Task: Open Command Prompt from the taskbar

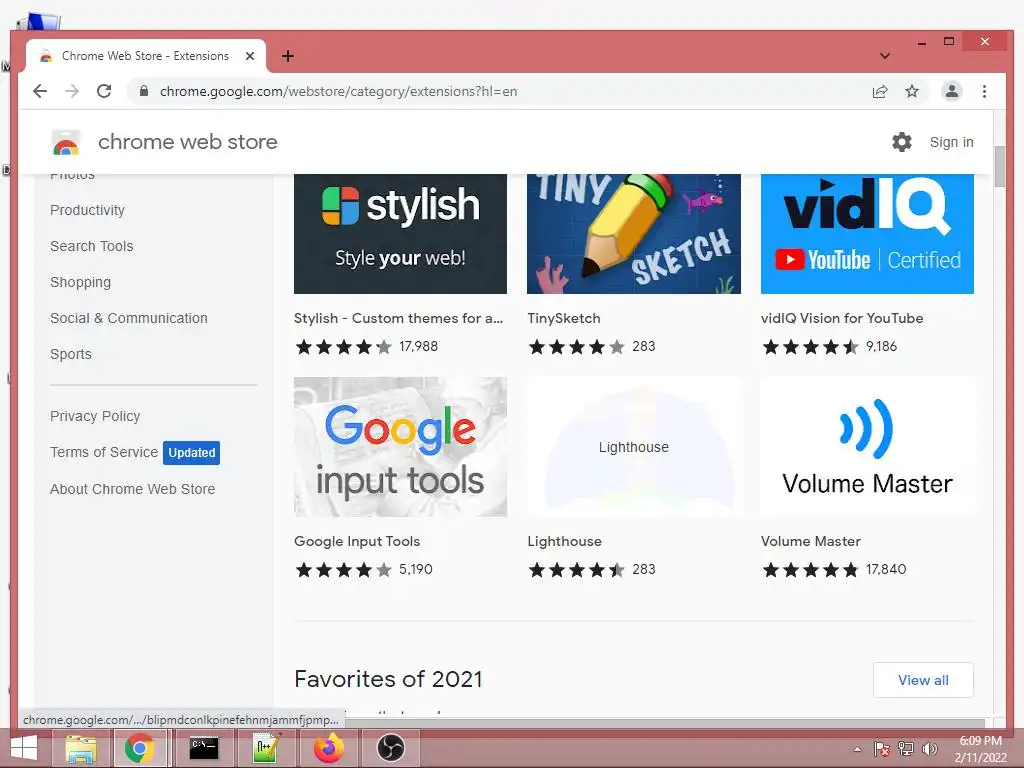Action: point(204,748)
